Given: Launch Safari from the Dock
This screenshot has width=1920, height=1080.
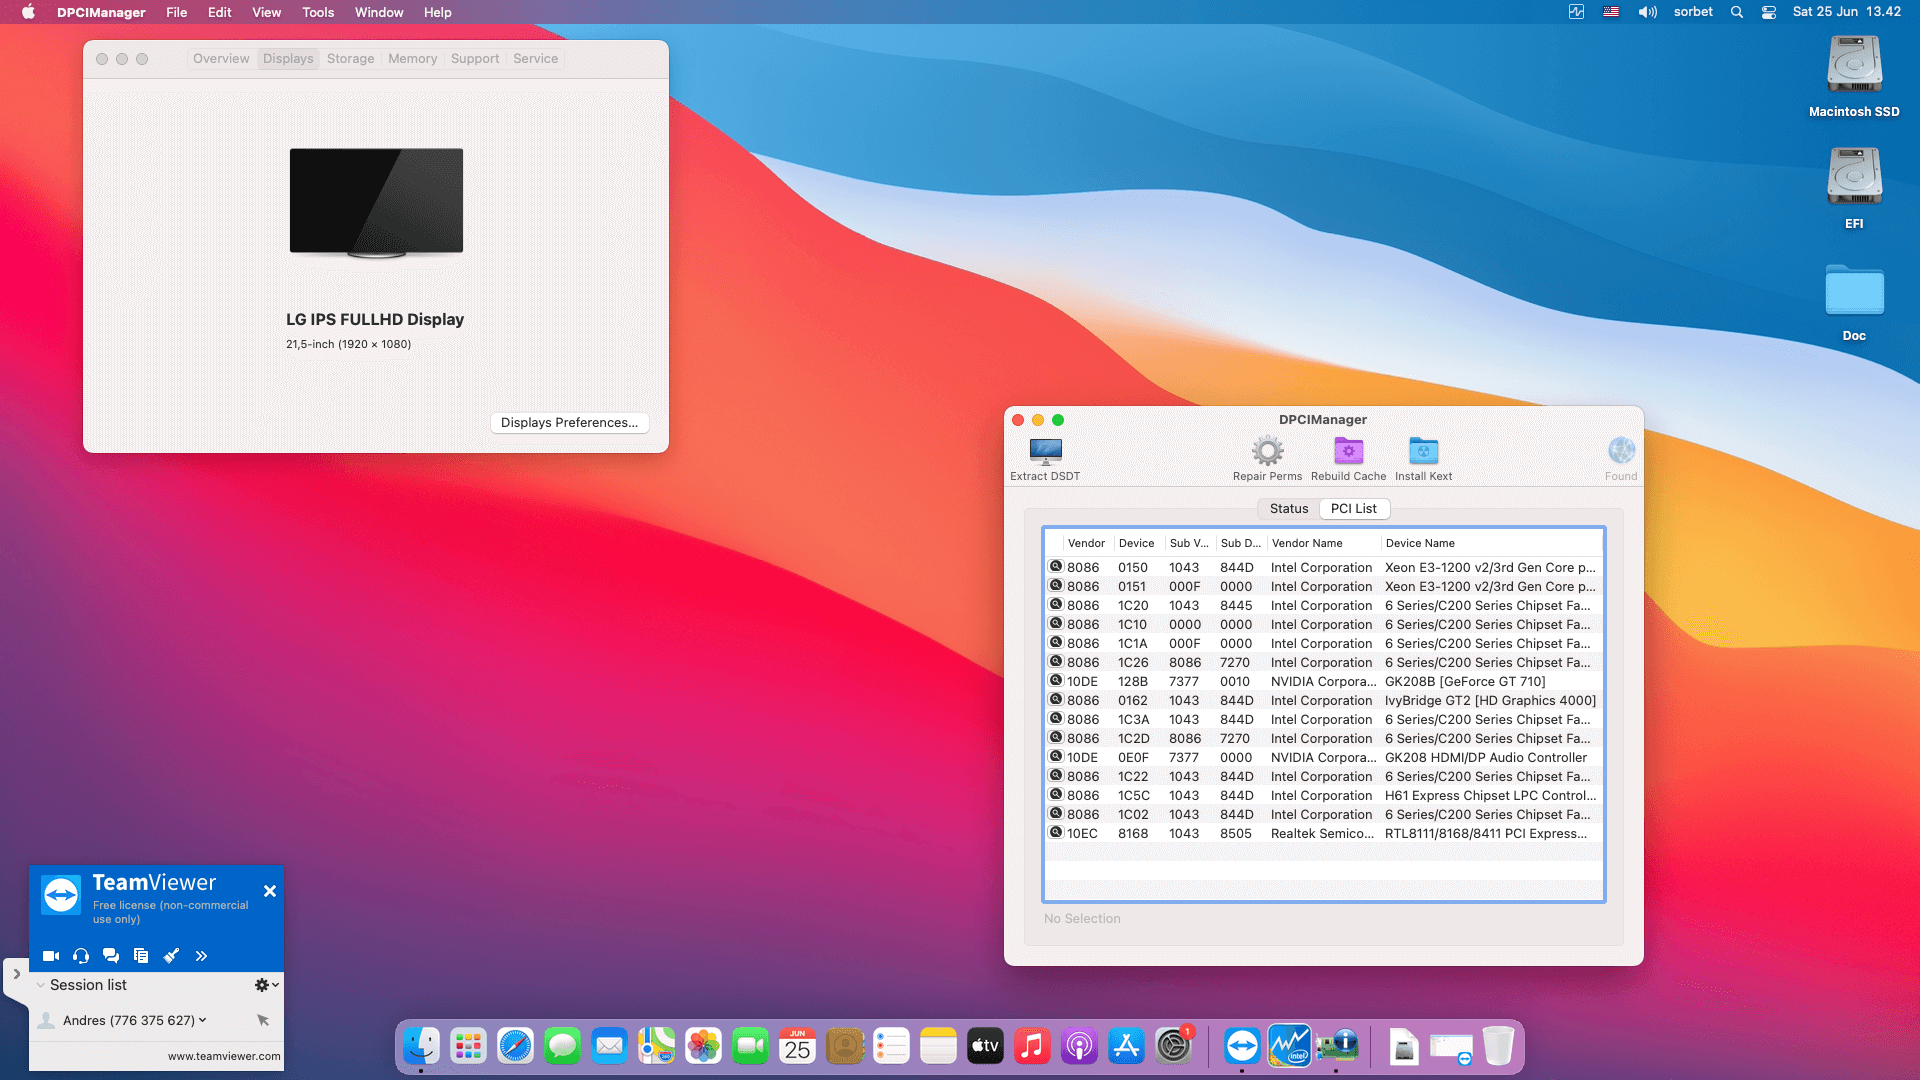Looking at the screenshot, I should pyautogui.click(x=516, y=1046).
